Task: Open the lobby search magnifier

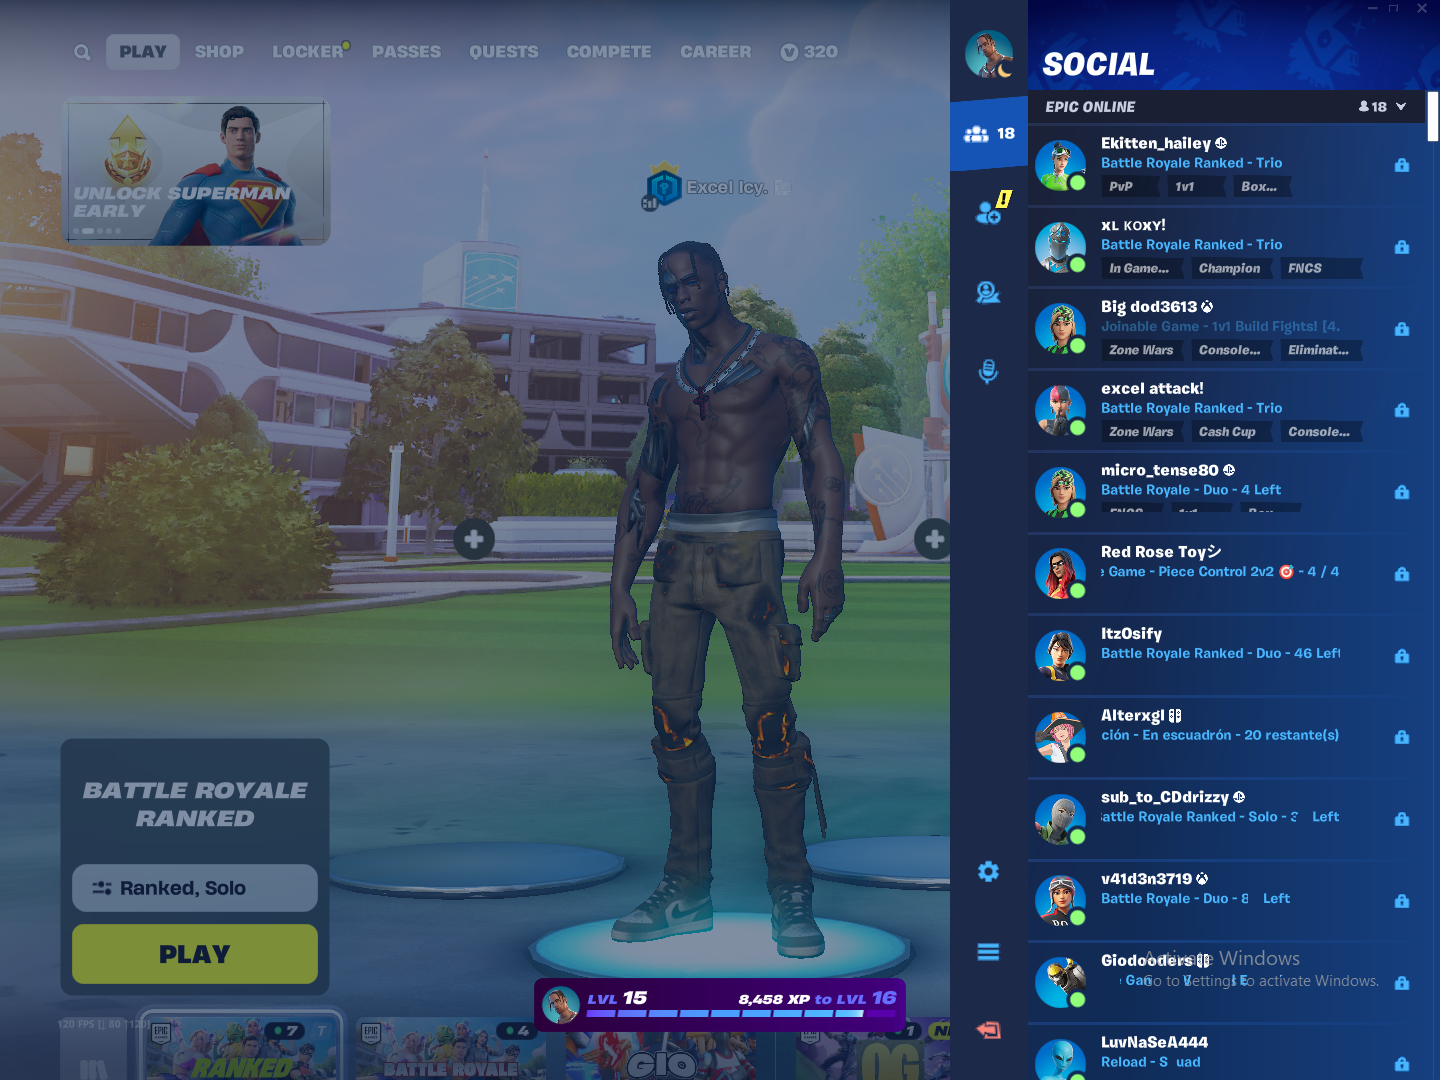Action: (x=82, y=52)
